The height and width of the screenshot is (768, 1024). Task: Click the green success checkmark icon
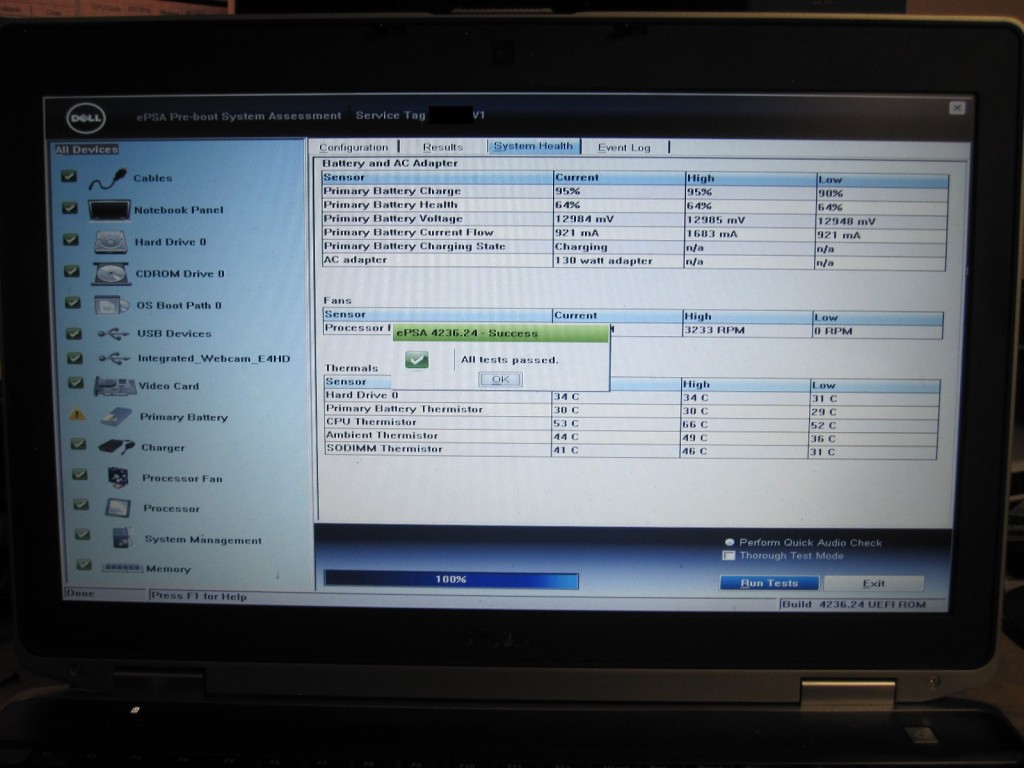coord(417,359)
